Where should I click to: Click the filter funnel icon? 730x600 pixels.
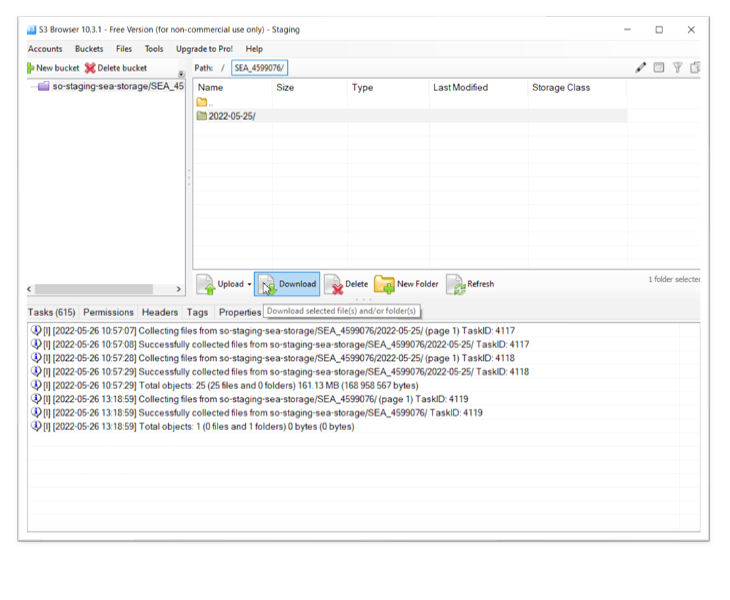[677, 68]
